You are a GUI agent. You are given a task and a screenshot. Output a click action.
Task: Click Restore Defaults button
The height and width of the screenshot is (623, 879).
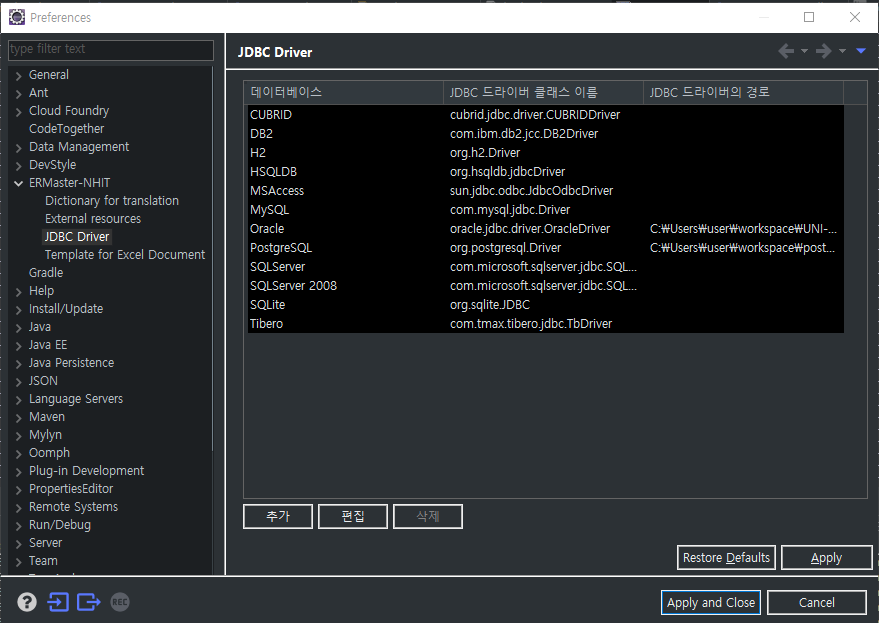click(726, 557)
